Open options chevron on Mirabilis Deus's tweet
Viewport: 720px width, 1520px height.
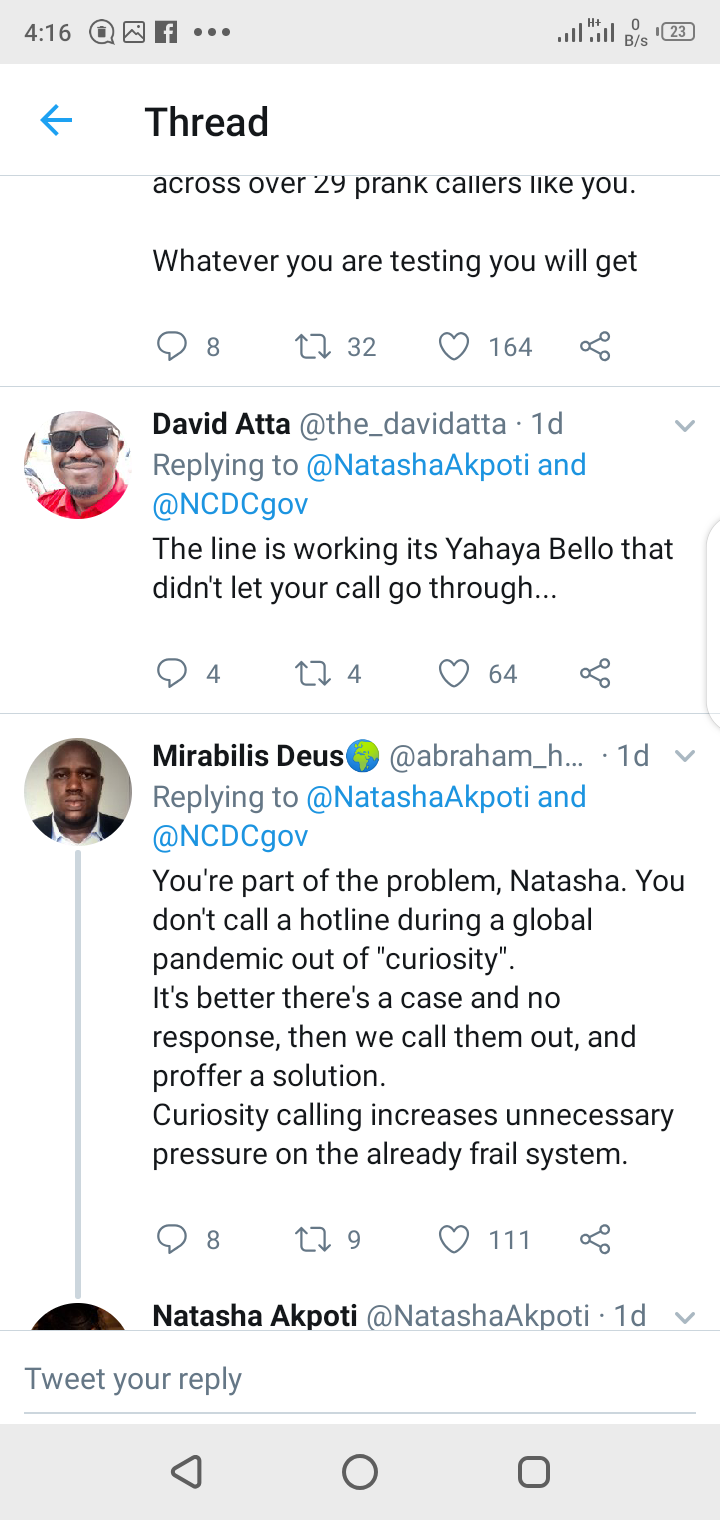click(685, 756)
